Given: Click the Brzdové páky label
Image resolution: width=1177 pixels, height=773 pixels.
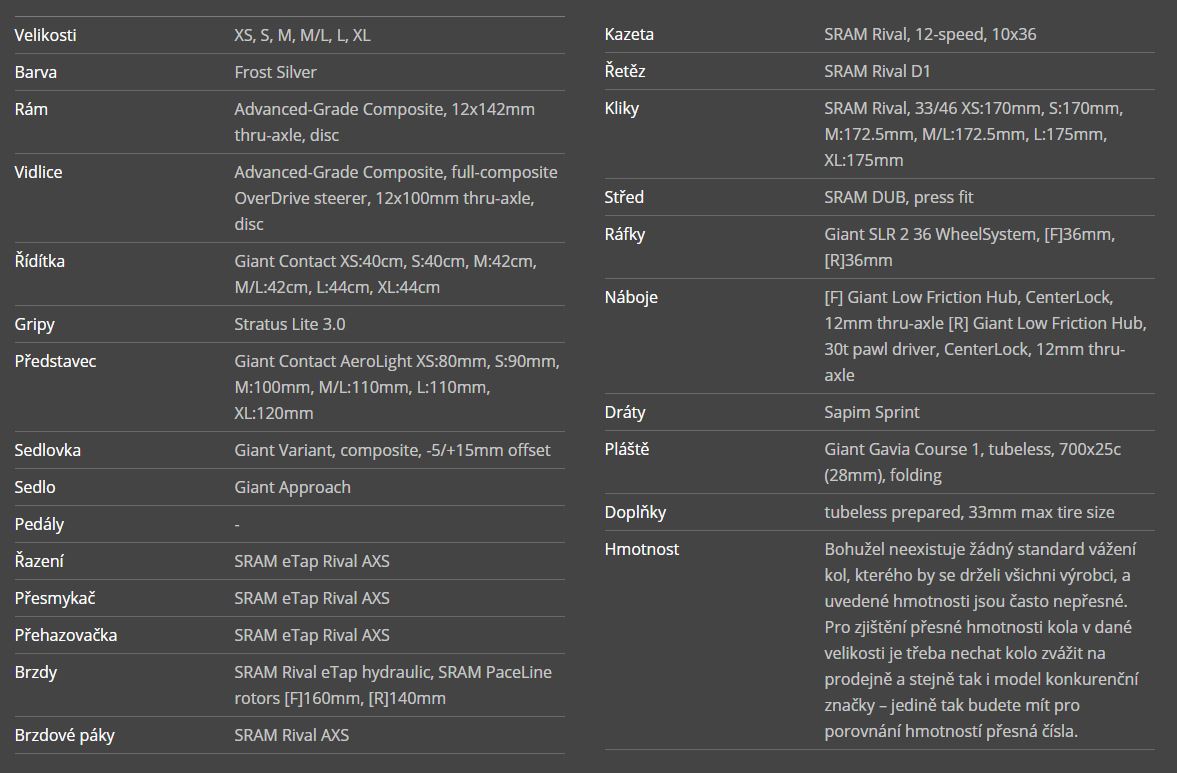Looking at the screenshot, I should click(65, 735).
